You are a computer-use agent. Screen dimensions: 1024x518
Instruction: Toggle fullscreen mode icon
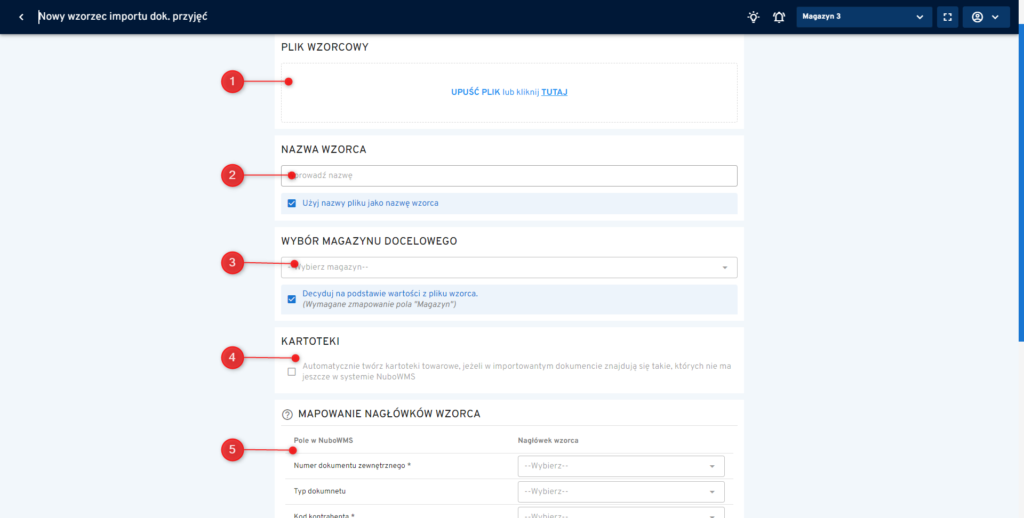click(947, 17)
